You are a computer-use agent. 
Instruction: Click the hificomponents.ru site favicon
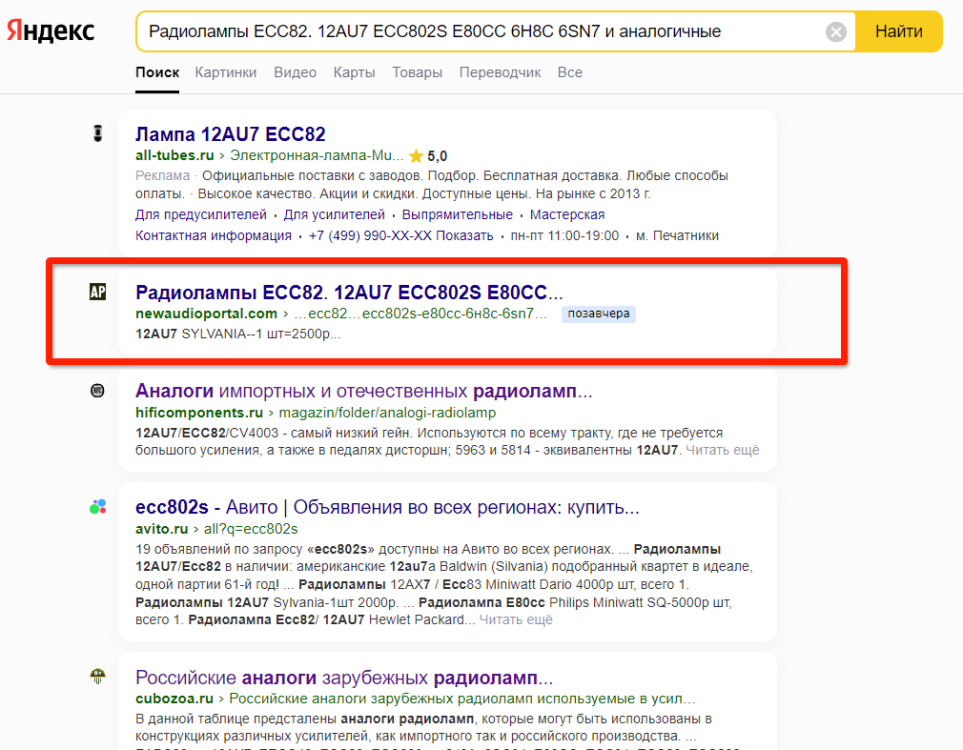click(97, 390)
